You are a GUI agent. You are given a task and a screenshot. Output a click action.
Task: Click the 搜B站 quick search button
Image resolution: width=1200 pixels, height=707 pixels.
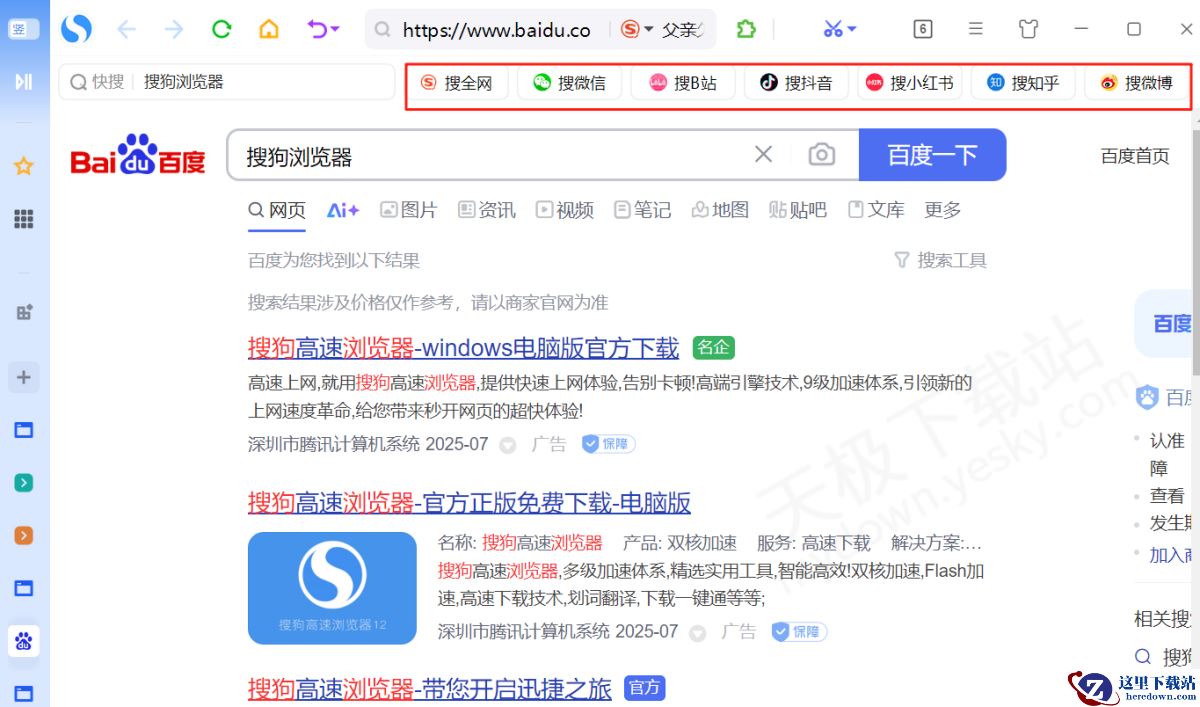point(682,83)
